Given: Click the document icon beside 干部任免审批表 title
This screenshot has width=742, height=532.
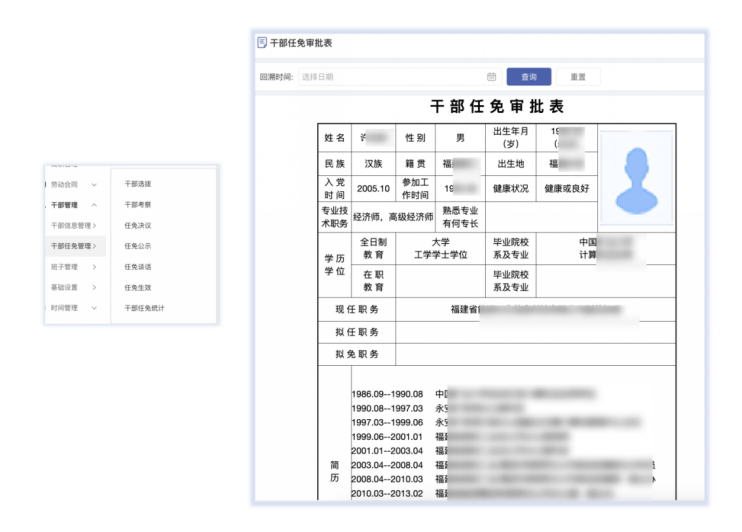Looking at the screenshot, I should click(x=262, y=43).
